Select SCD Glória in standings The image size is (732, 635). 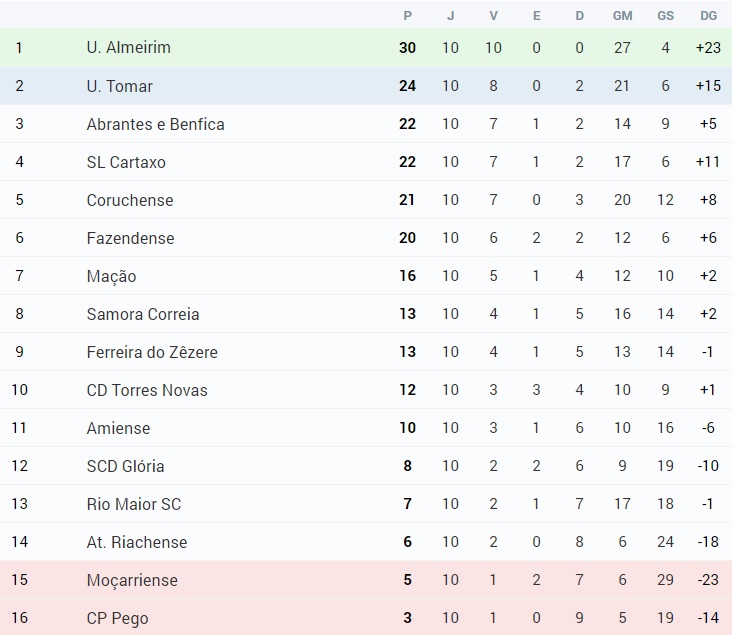click(x=125, y=466)
